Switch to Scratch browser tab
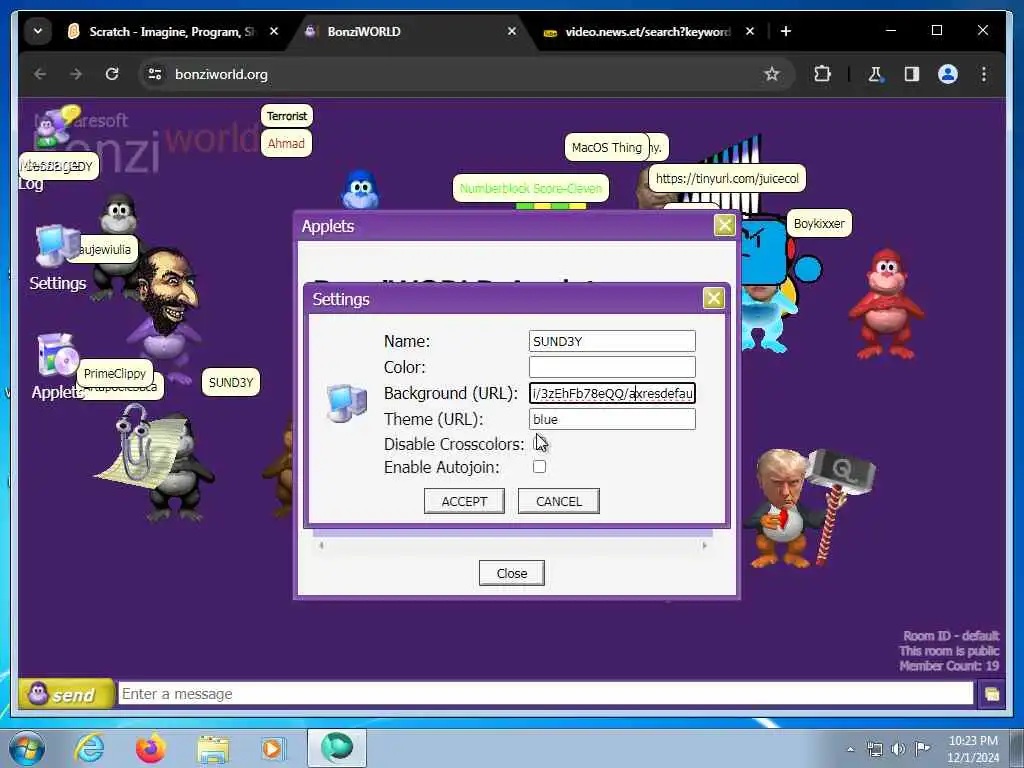 click(x=171, y=31)
